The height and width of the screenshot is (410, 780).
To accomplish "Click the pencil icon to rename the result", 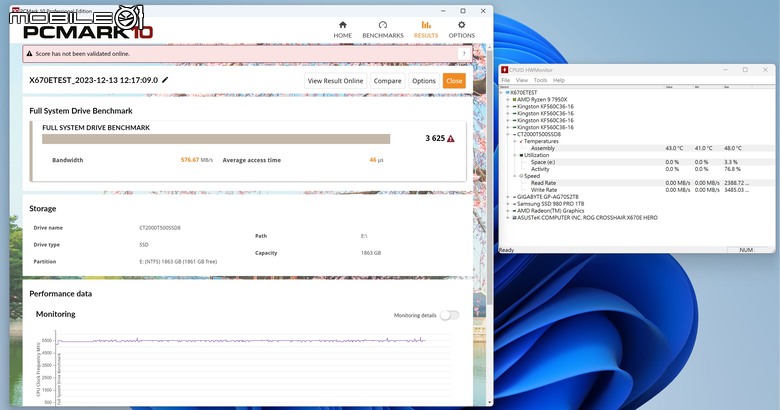I will [165, 80].
